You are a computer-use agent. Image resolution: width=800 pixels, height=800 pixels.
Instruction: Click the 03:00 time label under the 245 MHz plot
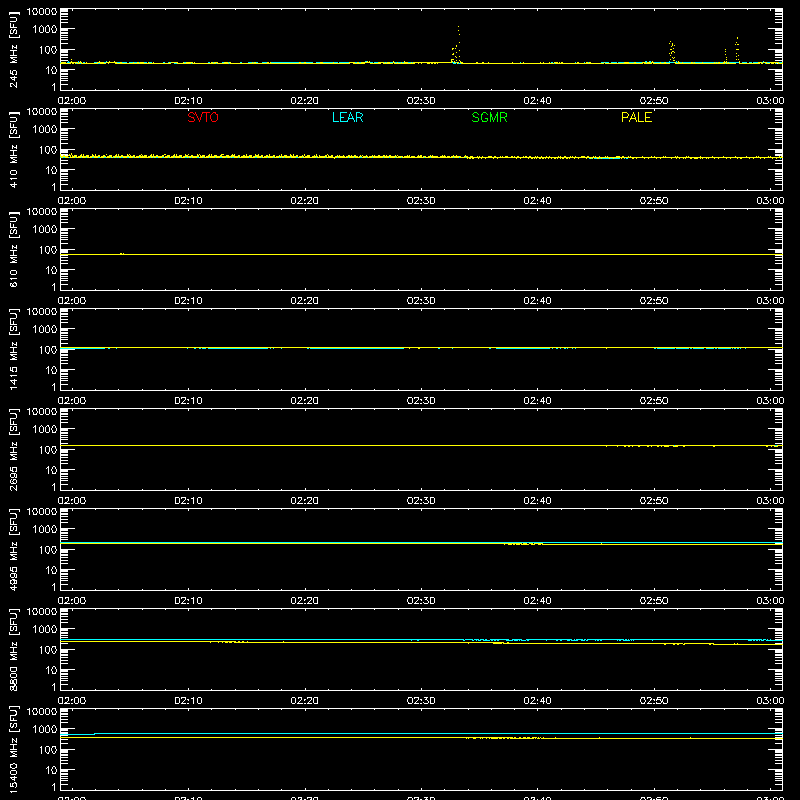770,101
